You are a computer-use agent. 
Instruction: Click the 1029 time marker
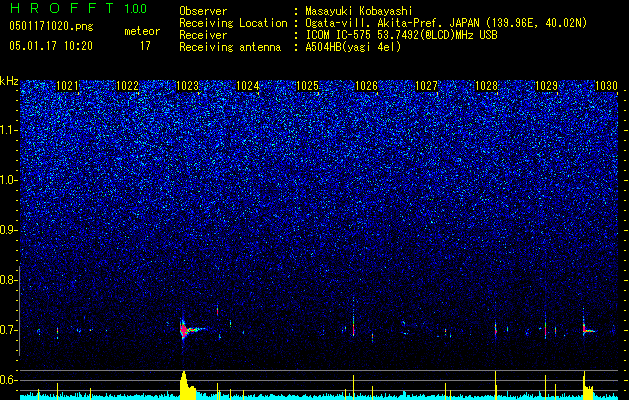[546, 86]
